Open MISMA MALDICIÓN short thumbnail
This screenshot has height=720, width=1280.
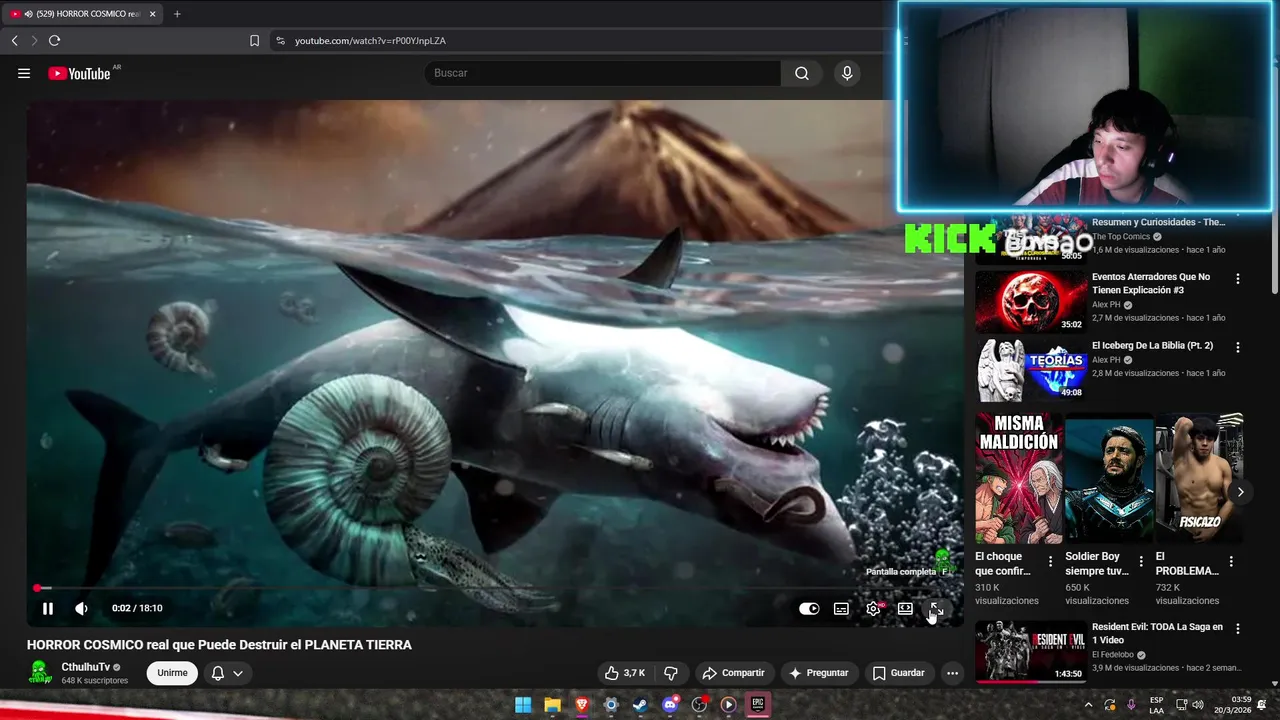coord(1019,478)
